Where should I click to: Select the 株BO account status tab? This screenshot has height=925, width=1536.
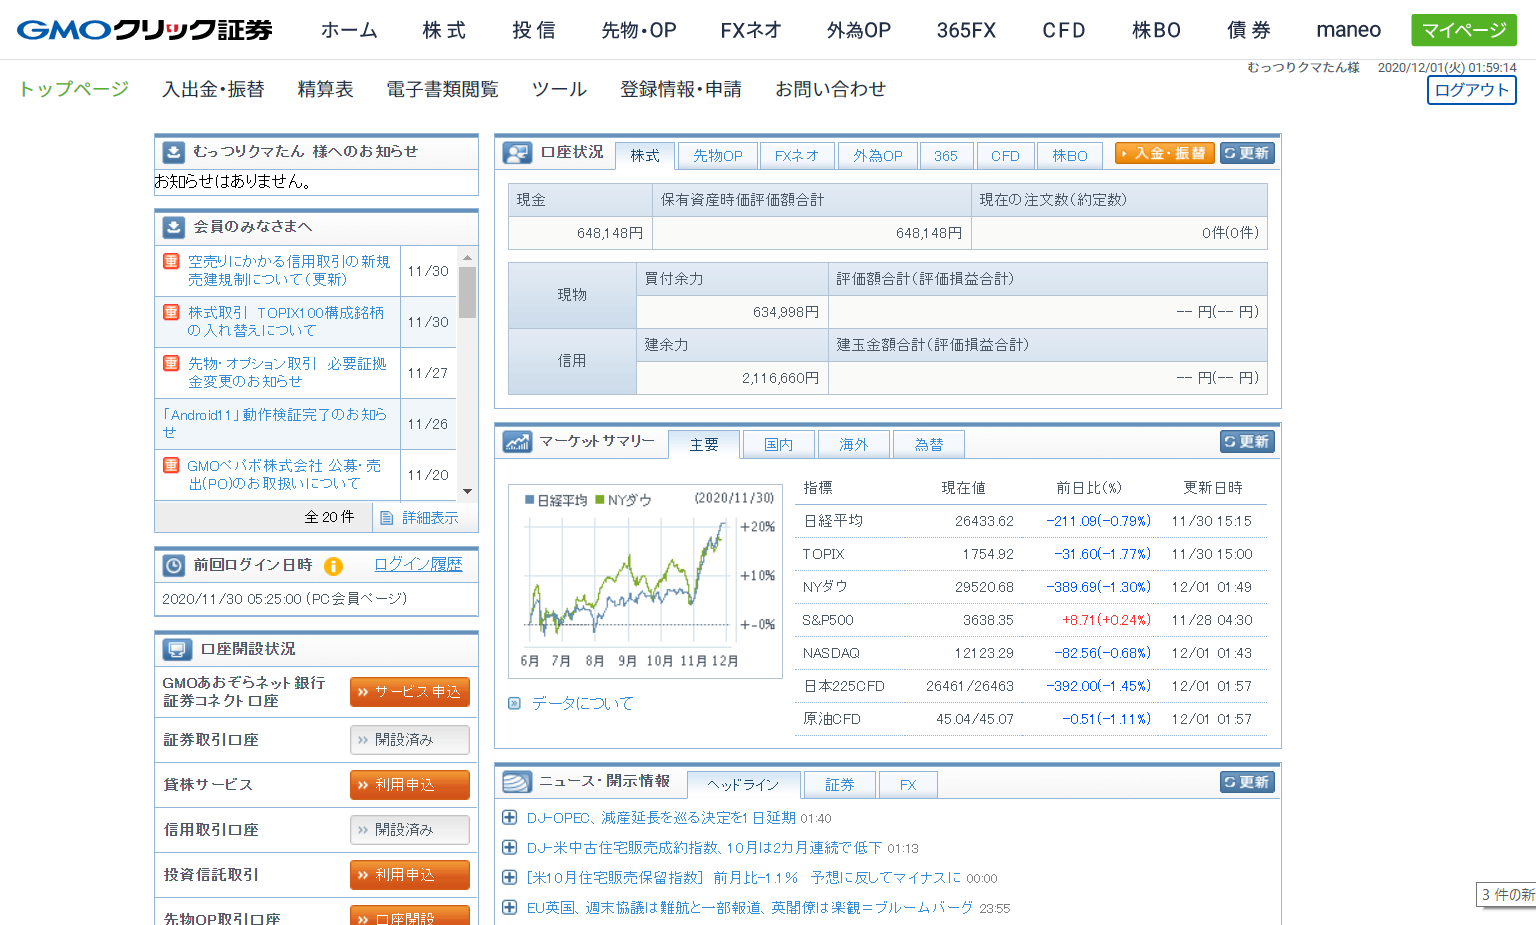(1069, 156)
